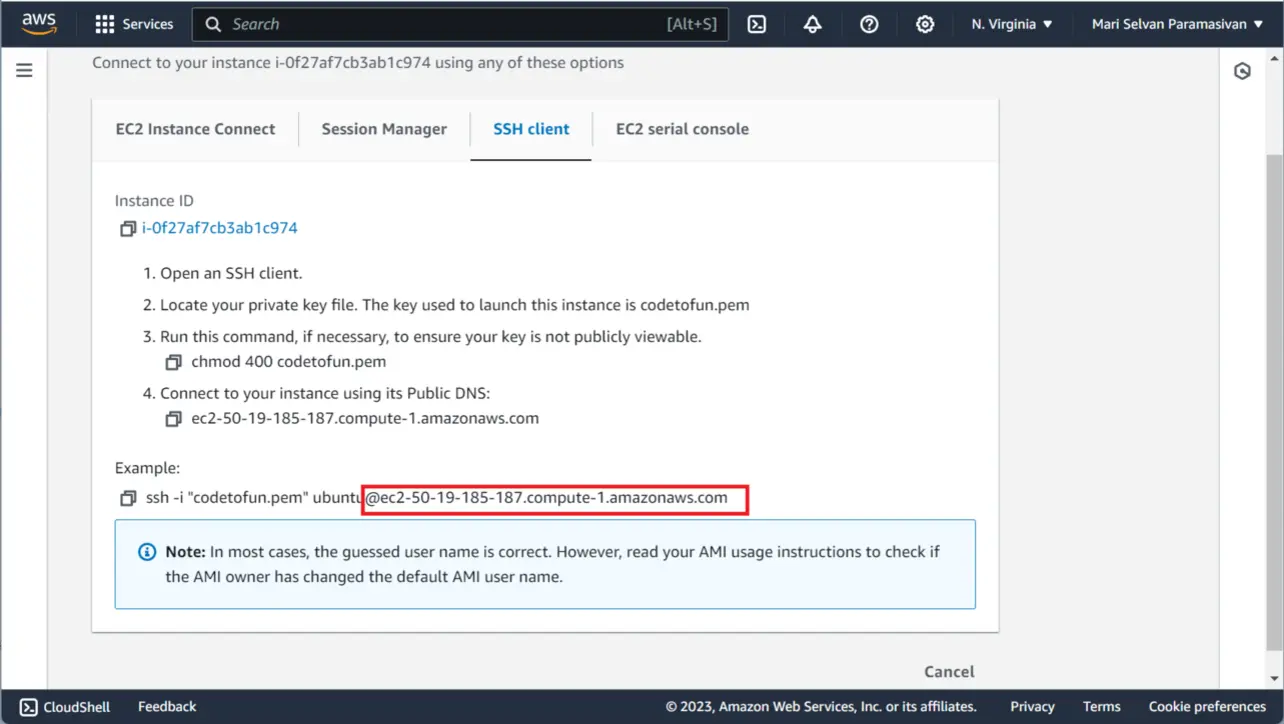Click the "Connect to your instance using its Public DNS" step

pos(326,393)
